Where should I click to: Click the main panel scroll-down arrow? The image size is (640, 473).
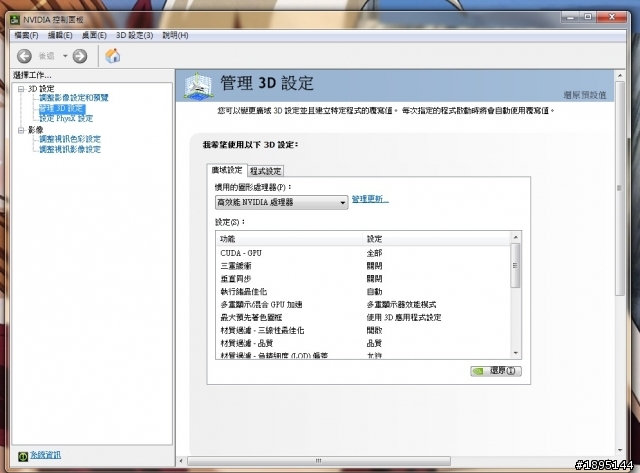(620, 451)
